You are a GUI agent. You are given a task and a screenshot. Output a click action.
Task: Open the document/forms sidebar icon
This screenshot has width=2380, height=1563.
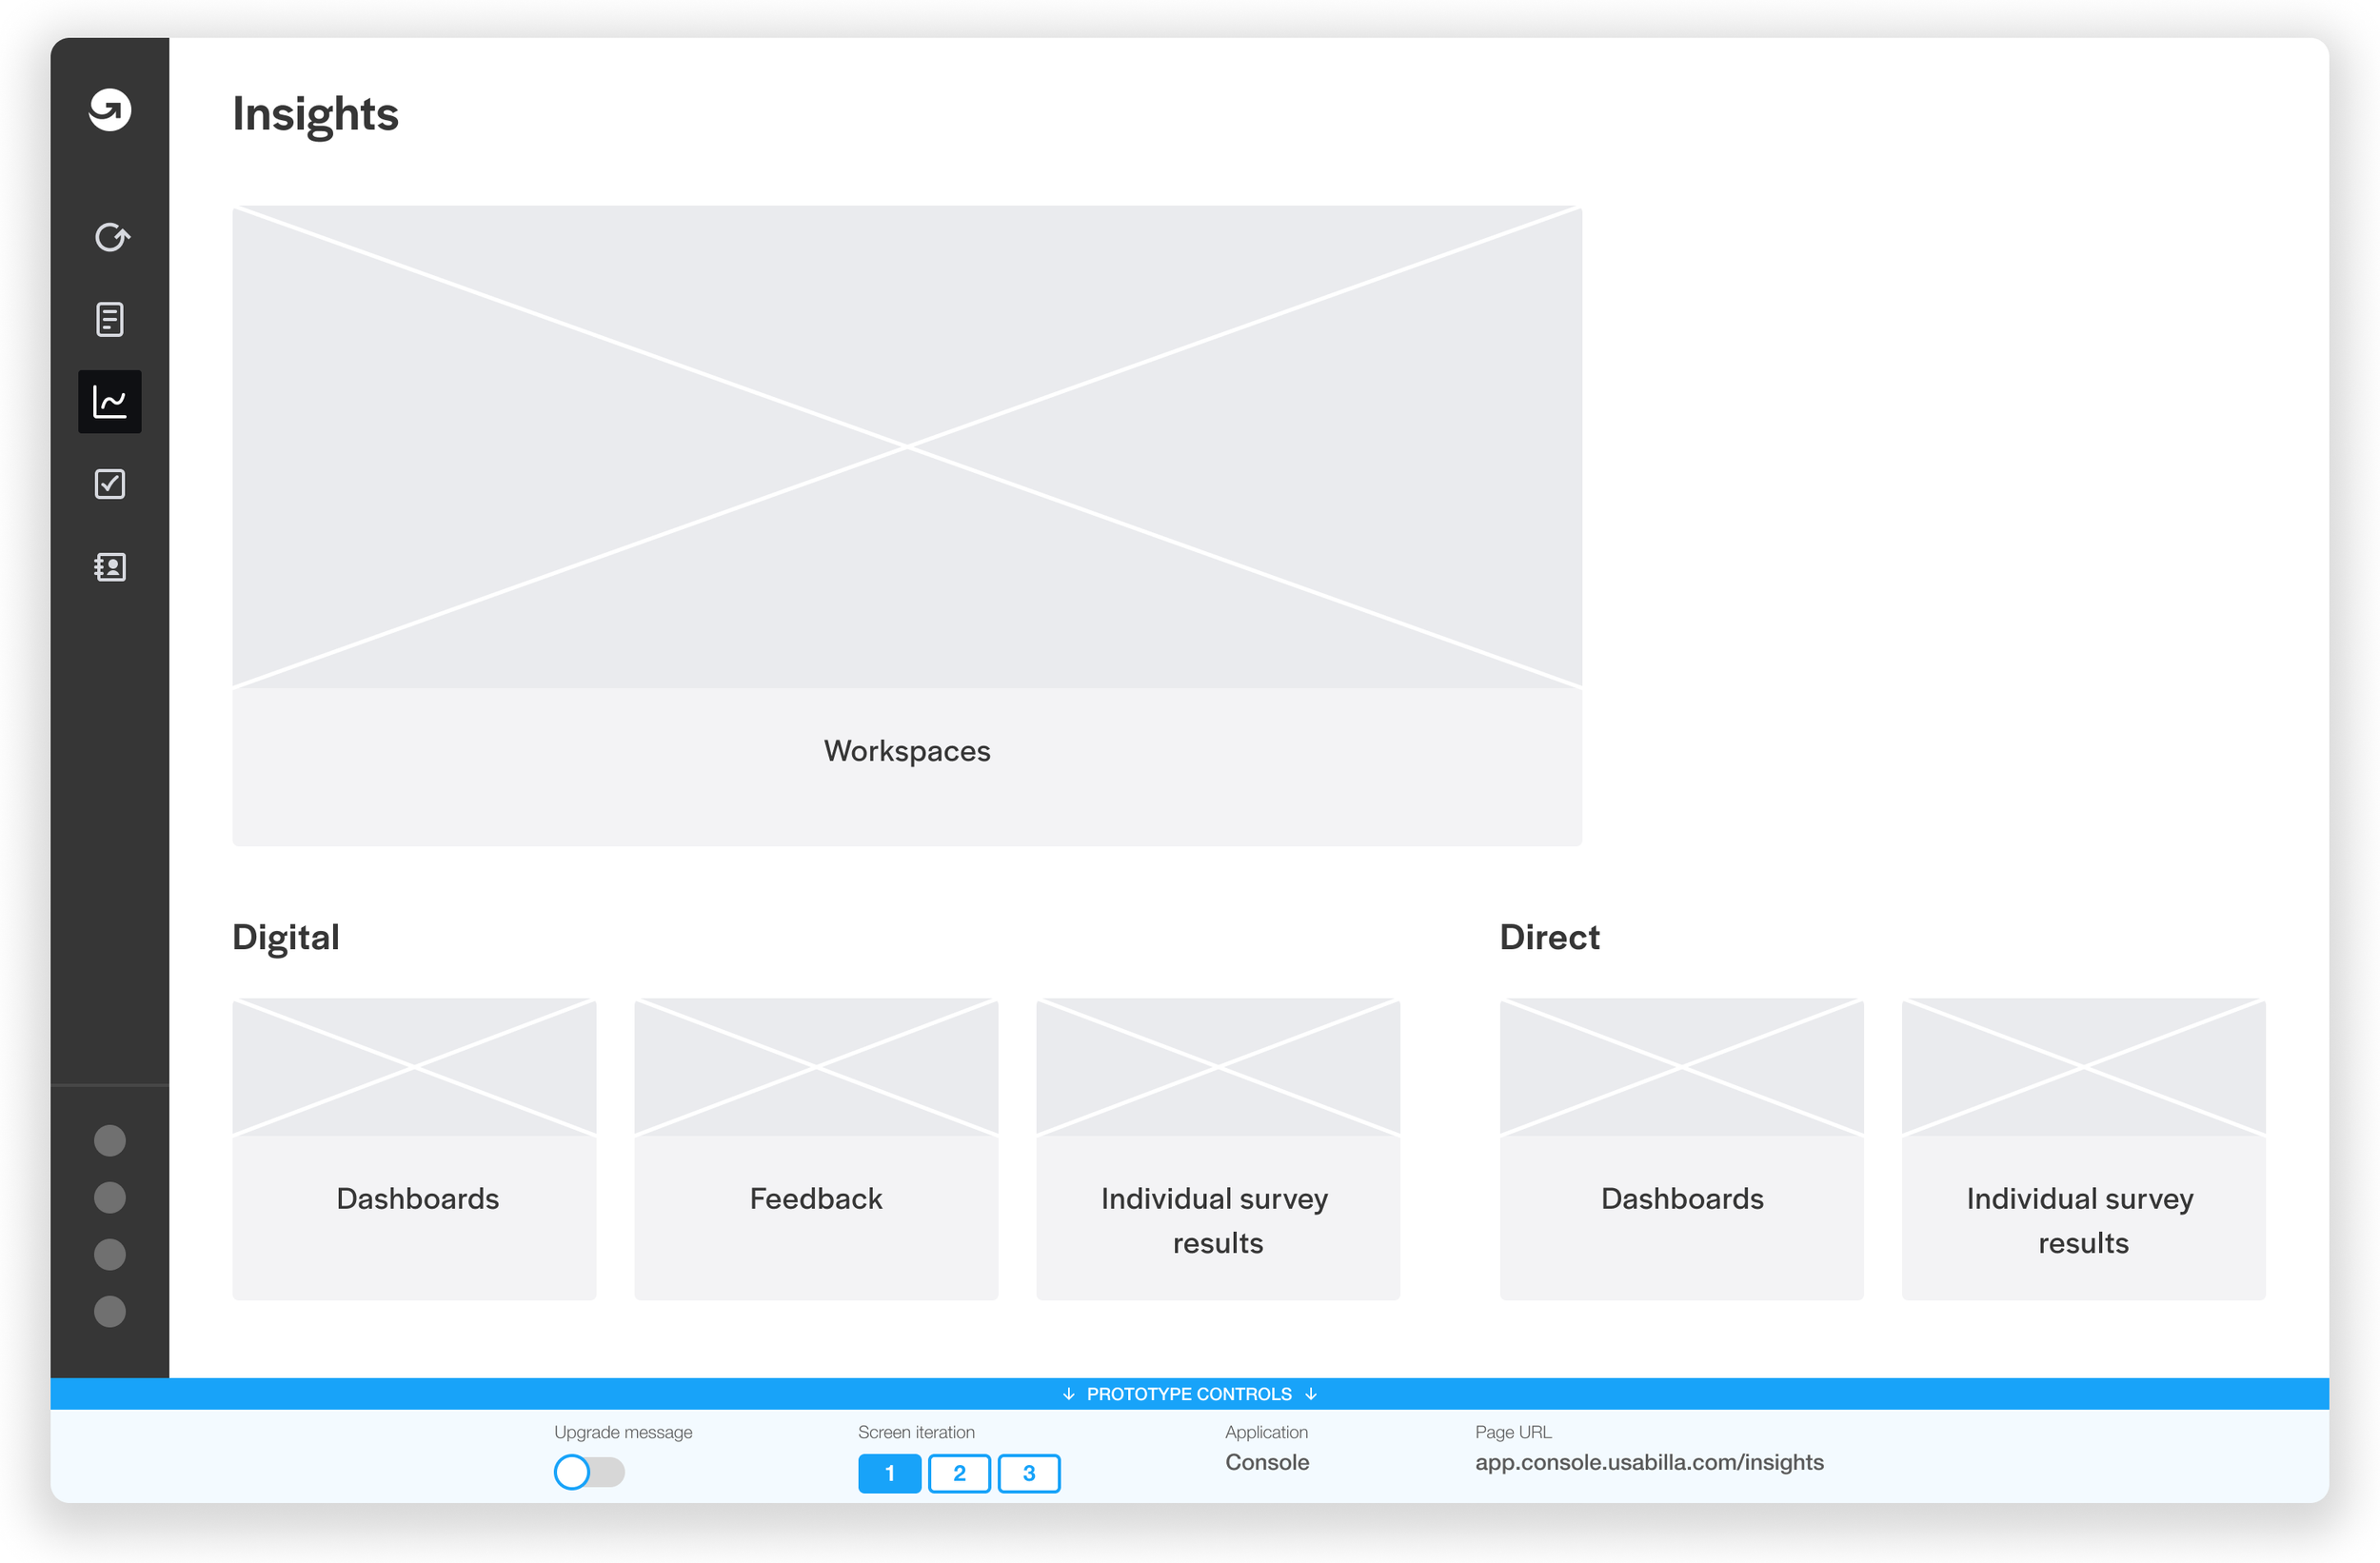[x=110, y=320]
